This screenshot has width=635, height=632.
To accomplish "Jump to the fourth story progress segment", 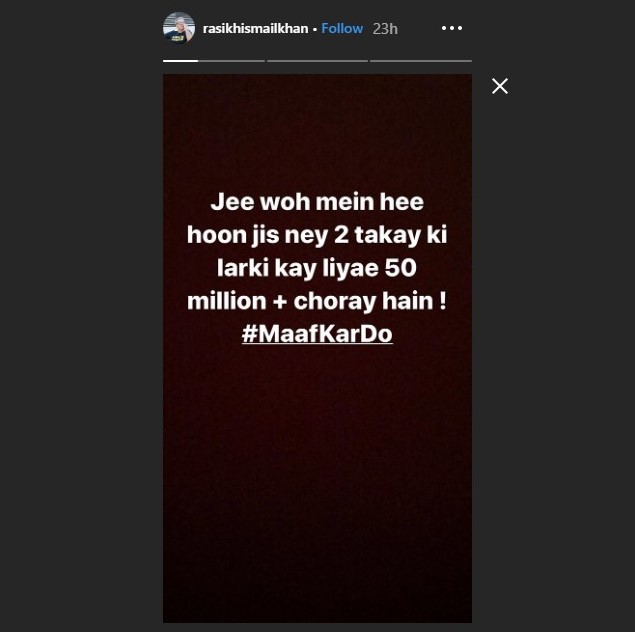I will pyautogui.click(x=421, y=61).
